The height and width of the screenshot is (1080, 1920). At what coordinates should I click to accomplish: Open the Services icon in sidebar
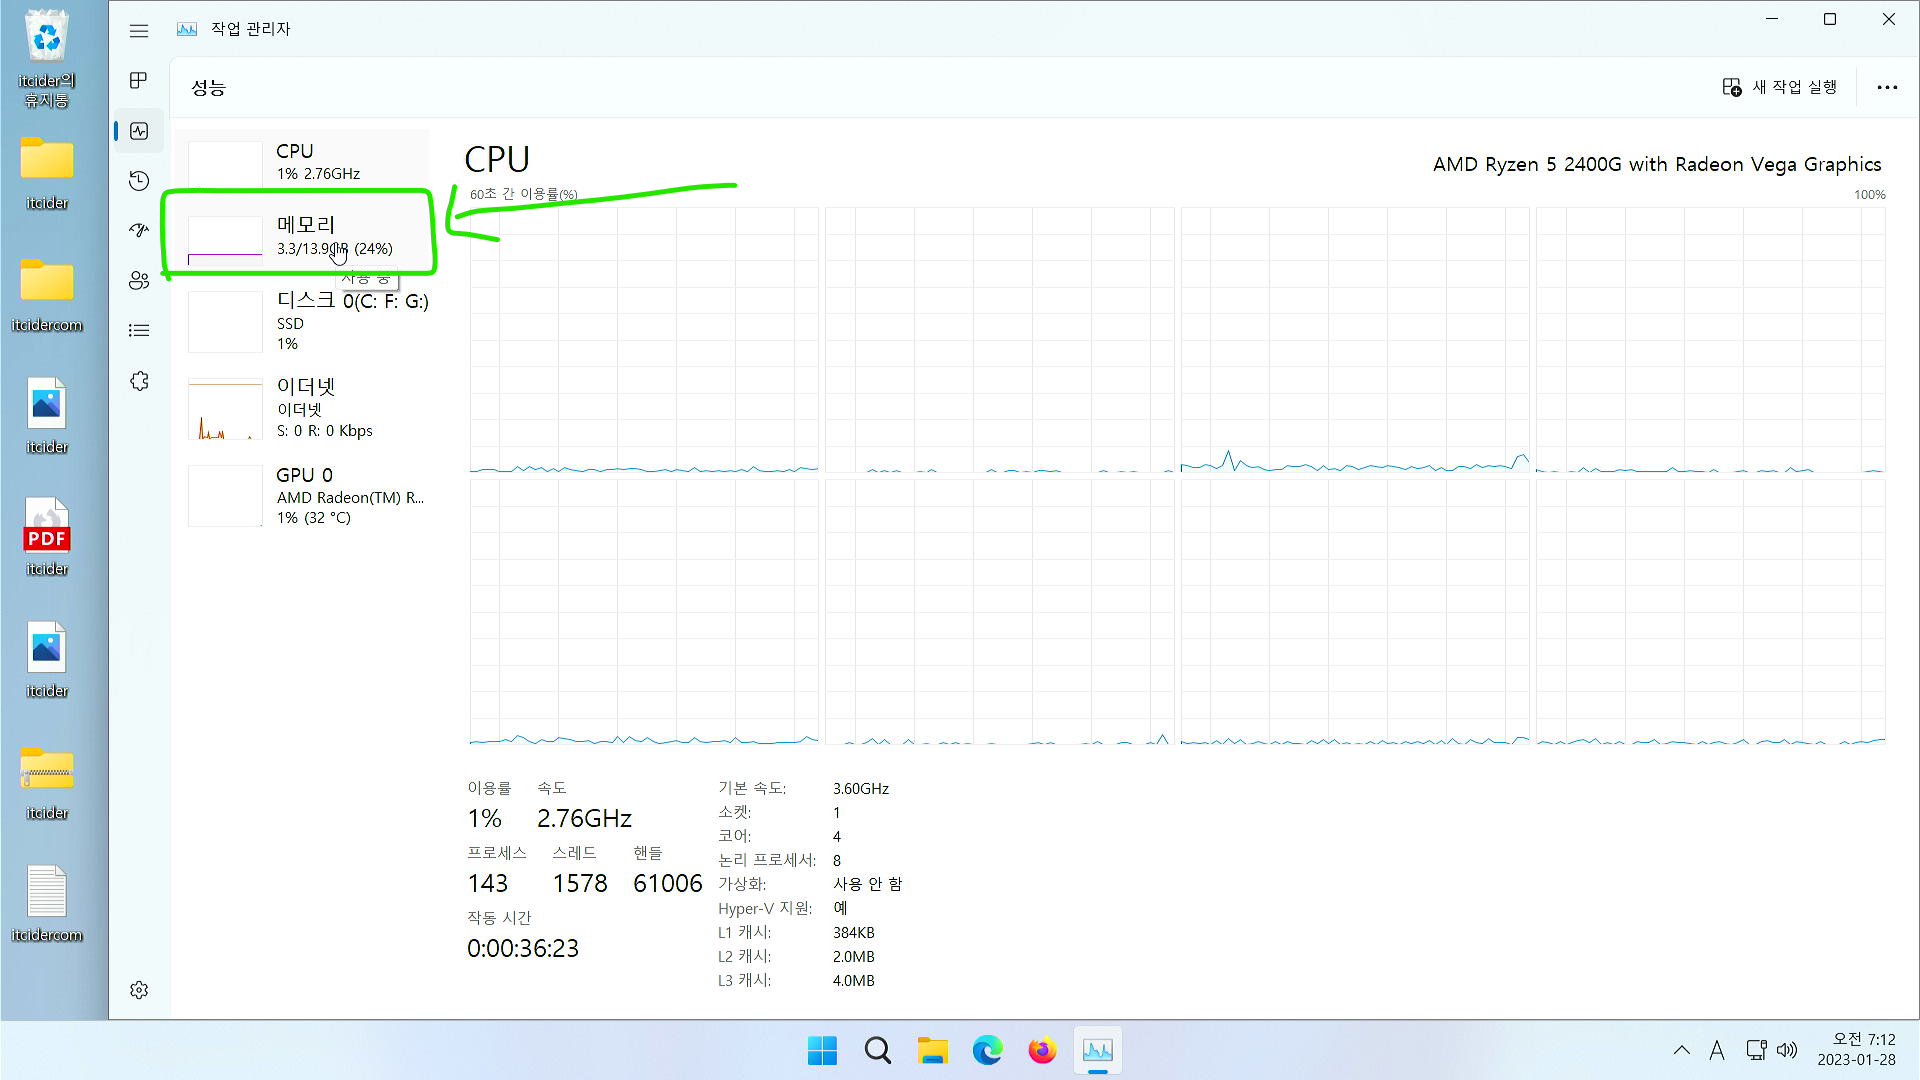139,381
